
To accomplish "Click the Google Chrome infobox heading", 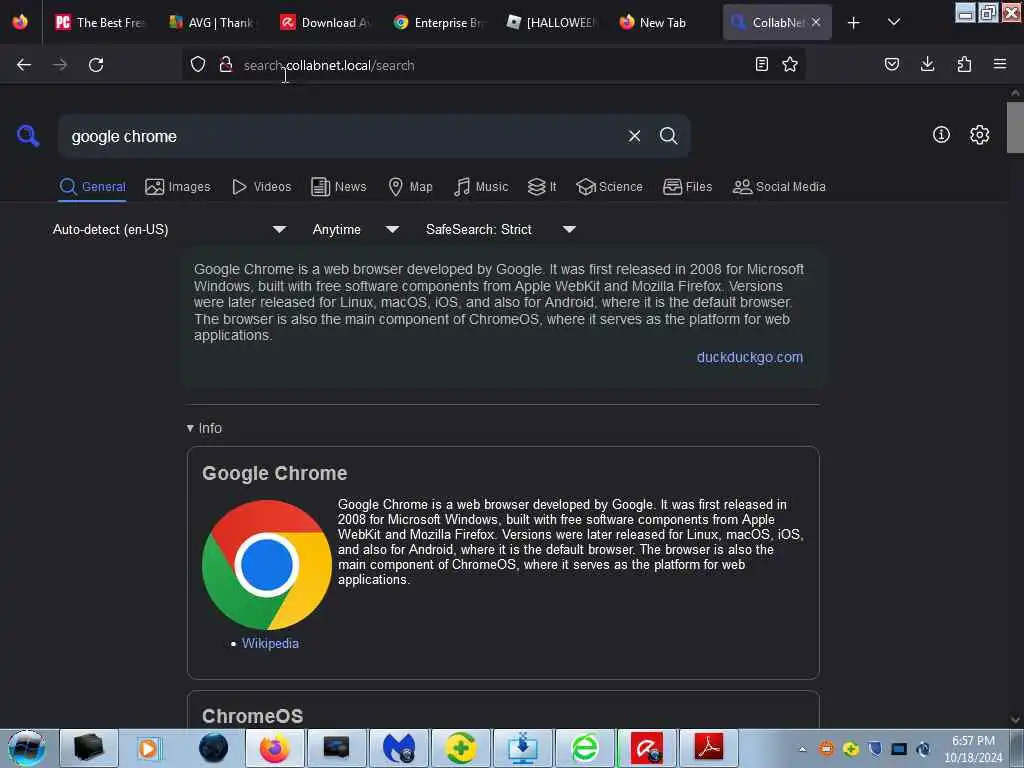I will (x=274, y=473).
